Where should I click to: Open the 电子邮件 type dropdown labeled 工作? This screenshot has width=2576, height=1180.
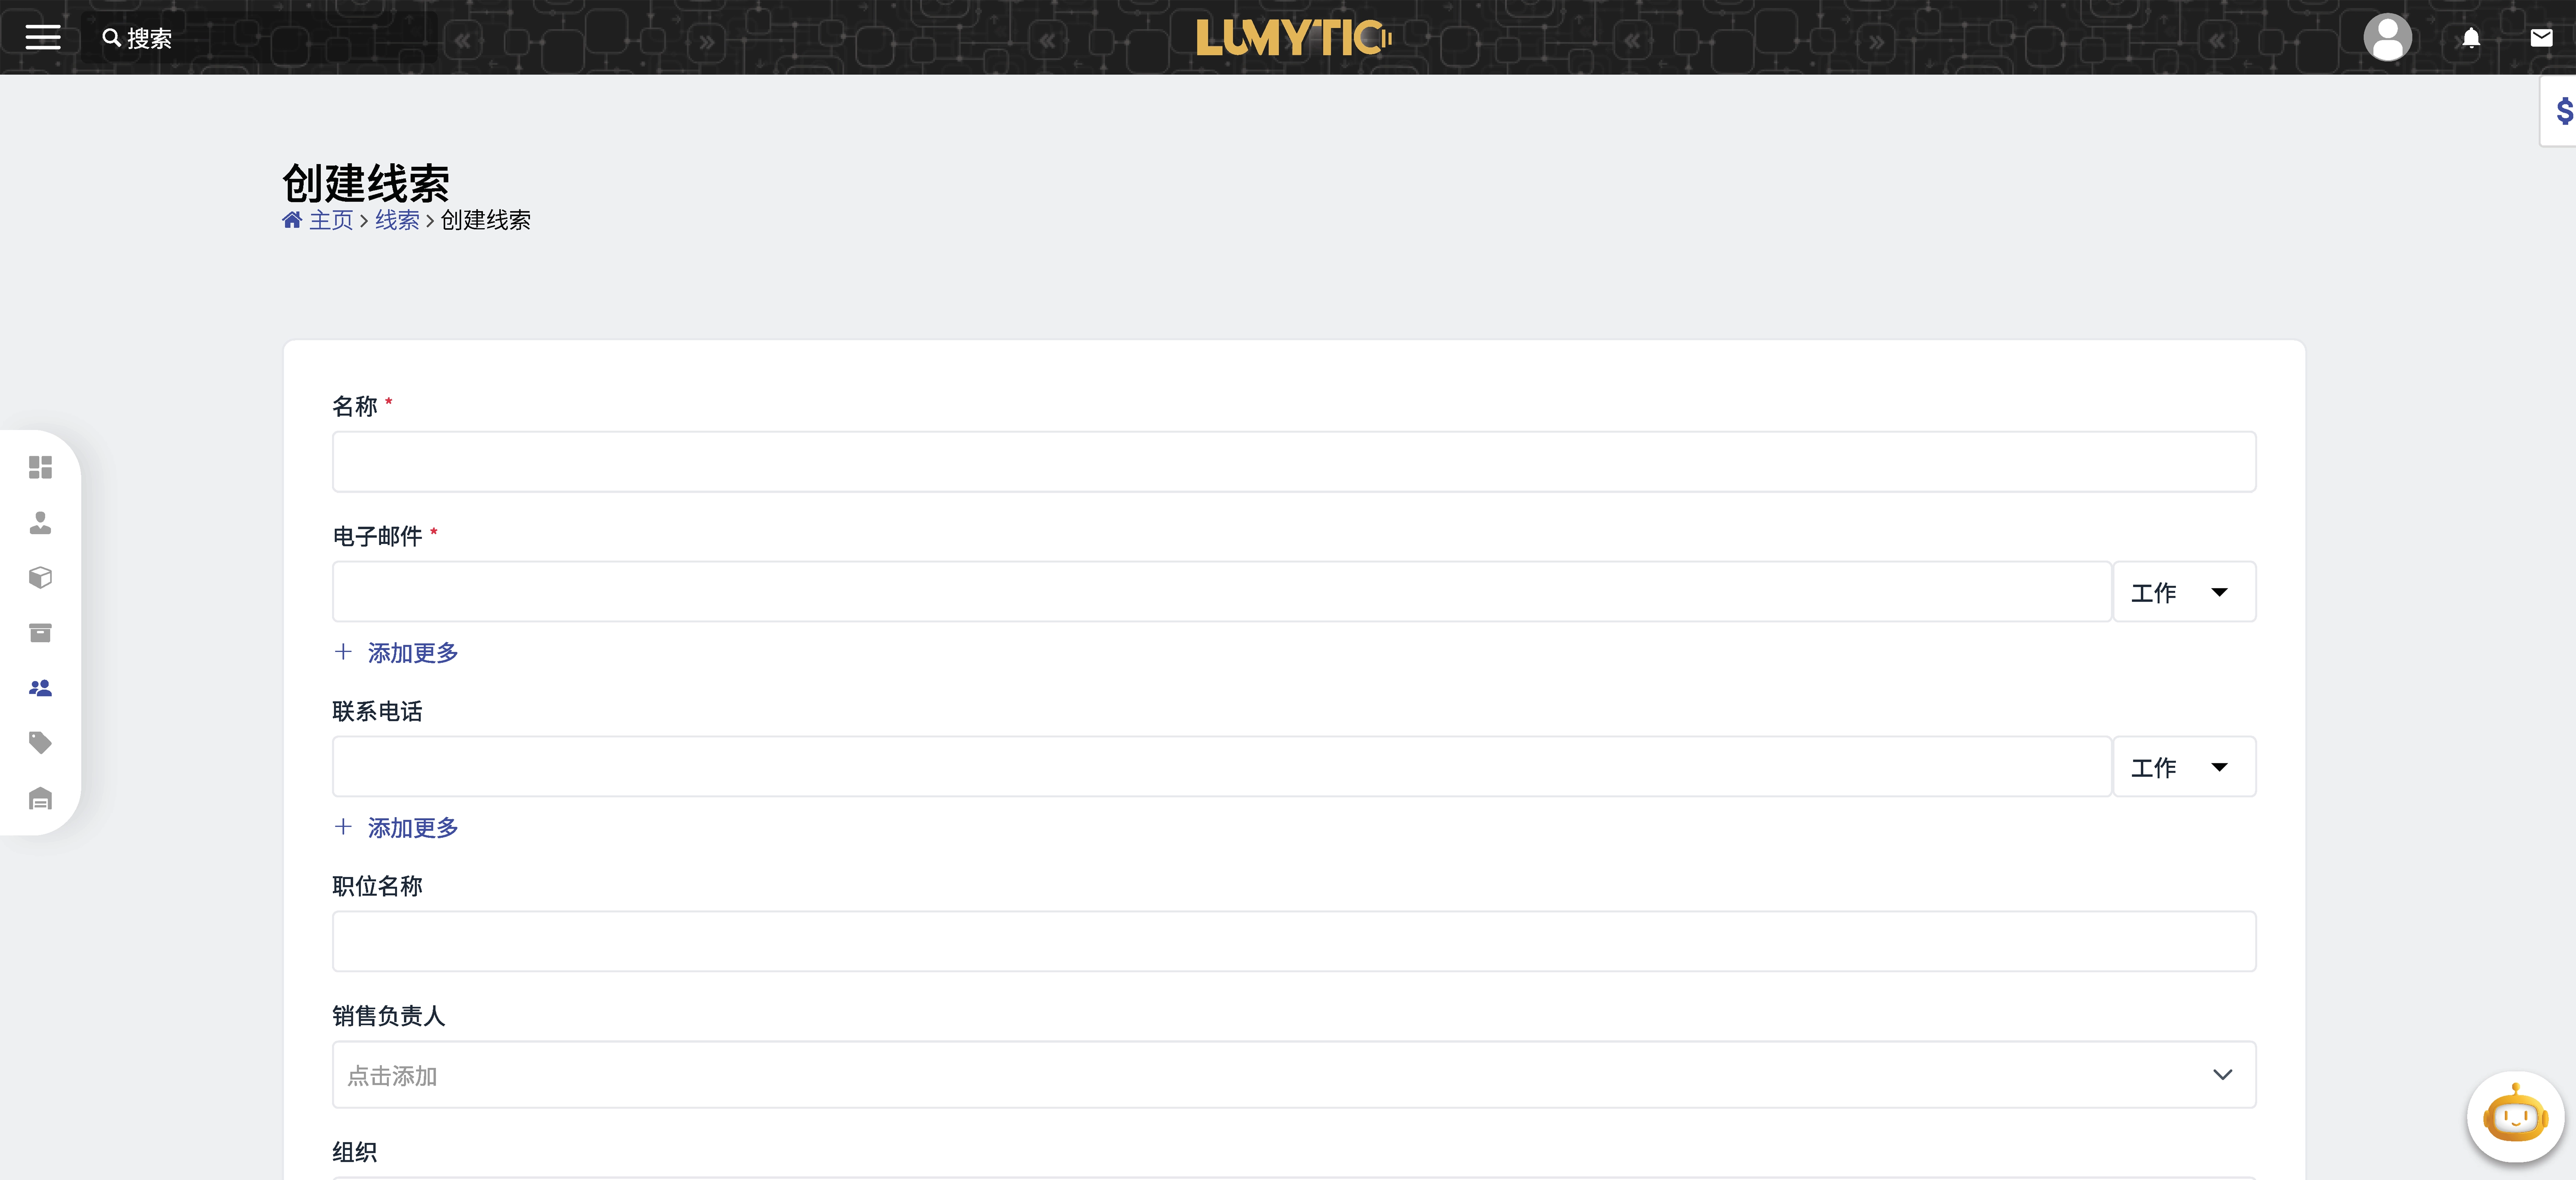point(2183,592)
